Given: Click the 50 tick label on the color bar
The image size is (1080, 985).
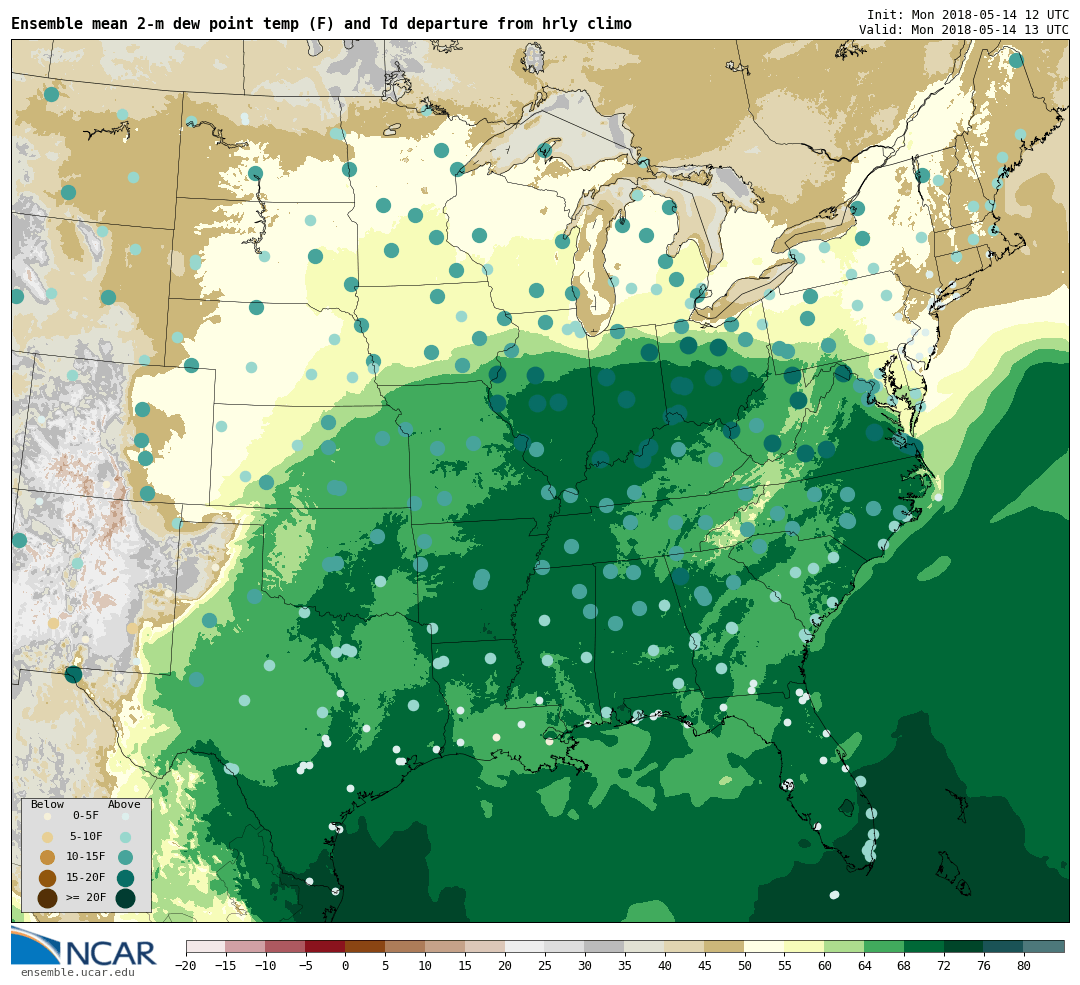Looking at the screenshot, I should click(745, 966).
